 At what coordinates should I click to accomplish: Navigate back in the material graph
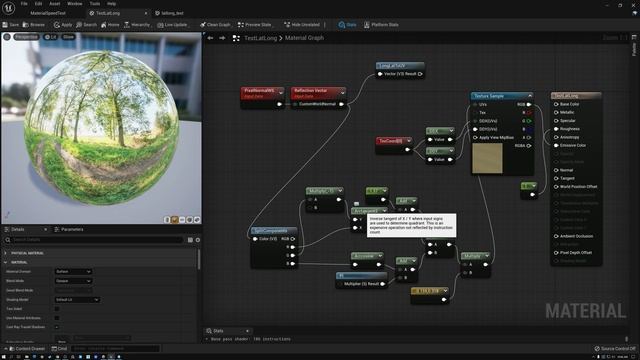(210, 38)
